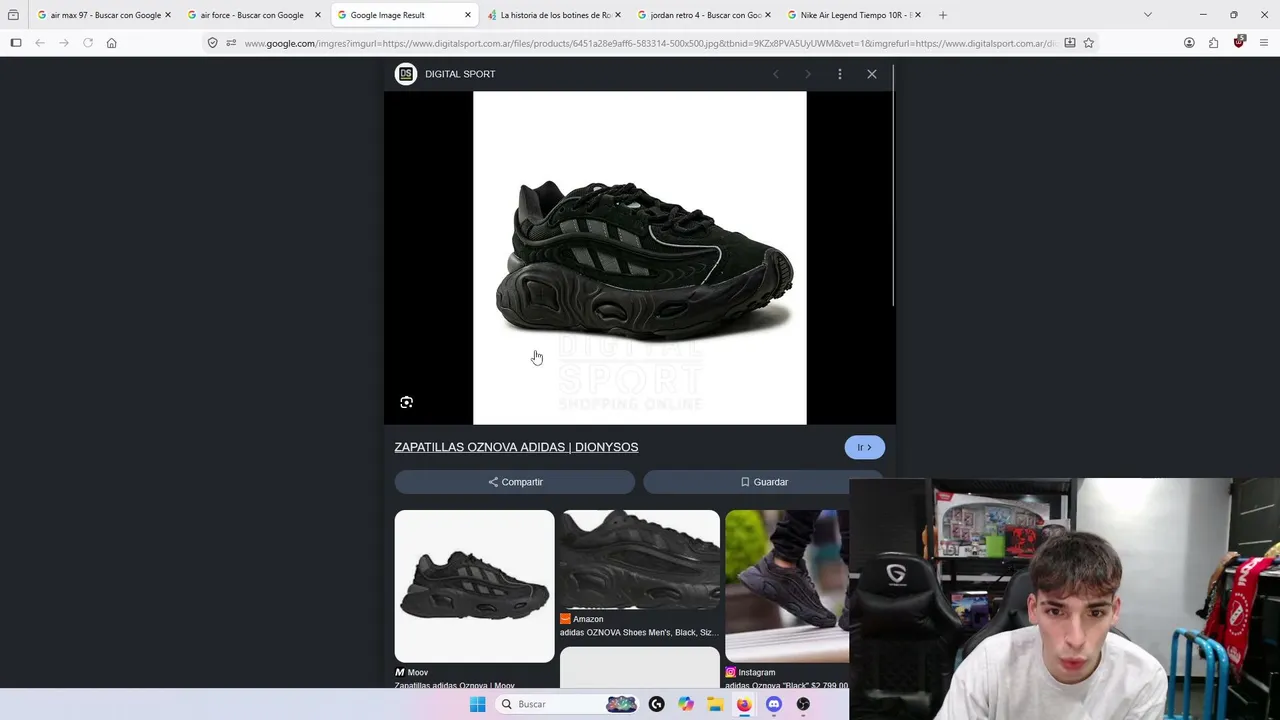The image size is (1280, 720).
Task: Toggle the sidebar button in the browser toolbar
Action: point(16,43)
